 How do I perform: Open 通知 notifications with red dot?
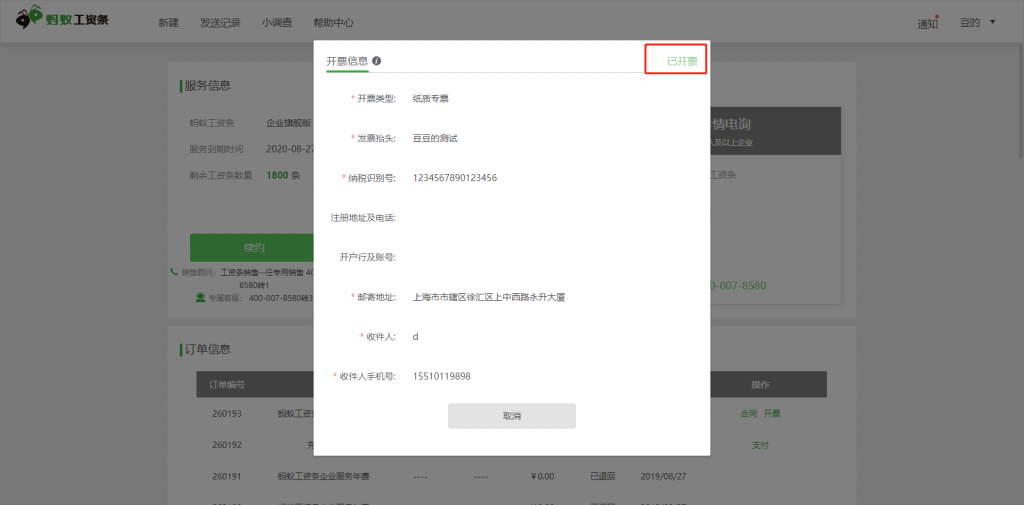(x=928, y=24)
